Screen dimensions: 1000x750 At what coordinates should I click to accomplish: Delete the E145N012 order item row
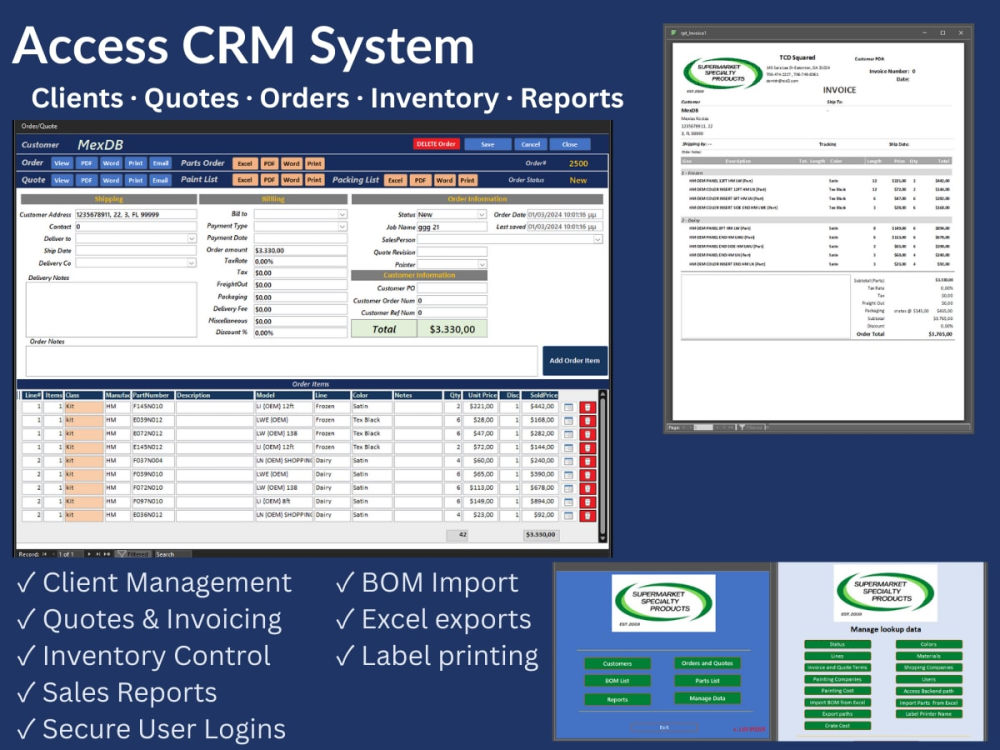[x=587, y=448]
